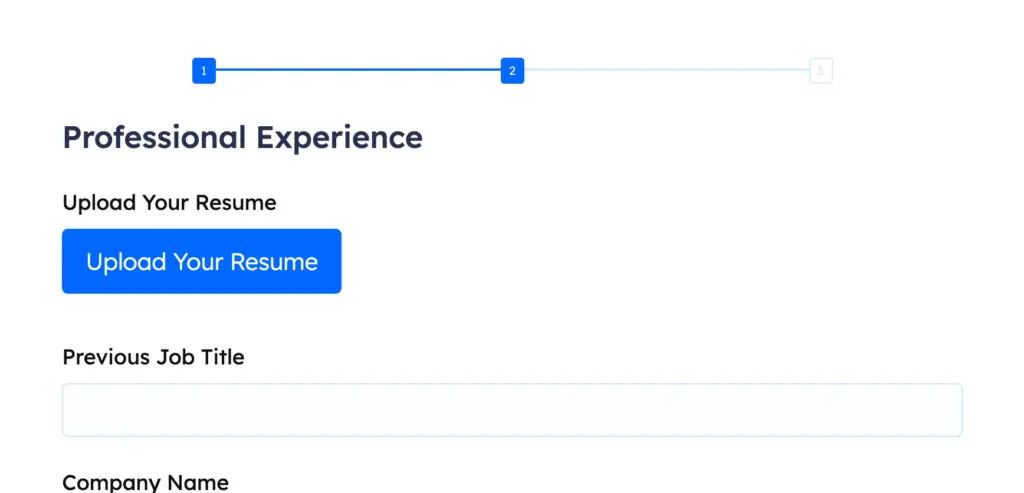This screenshot has width=1024, height=493.
Task: Click the form's section title text
Action: point(242,137)
